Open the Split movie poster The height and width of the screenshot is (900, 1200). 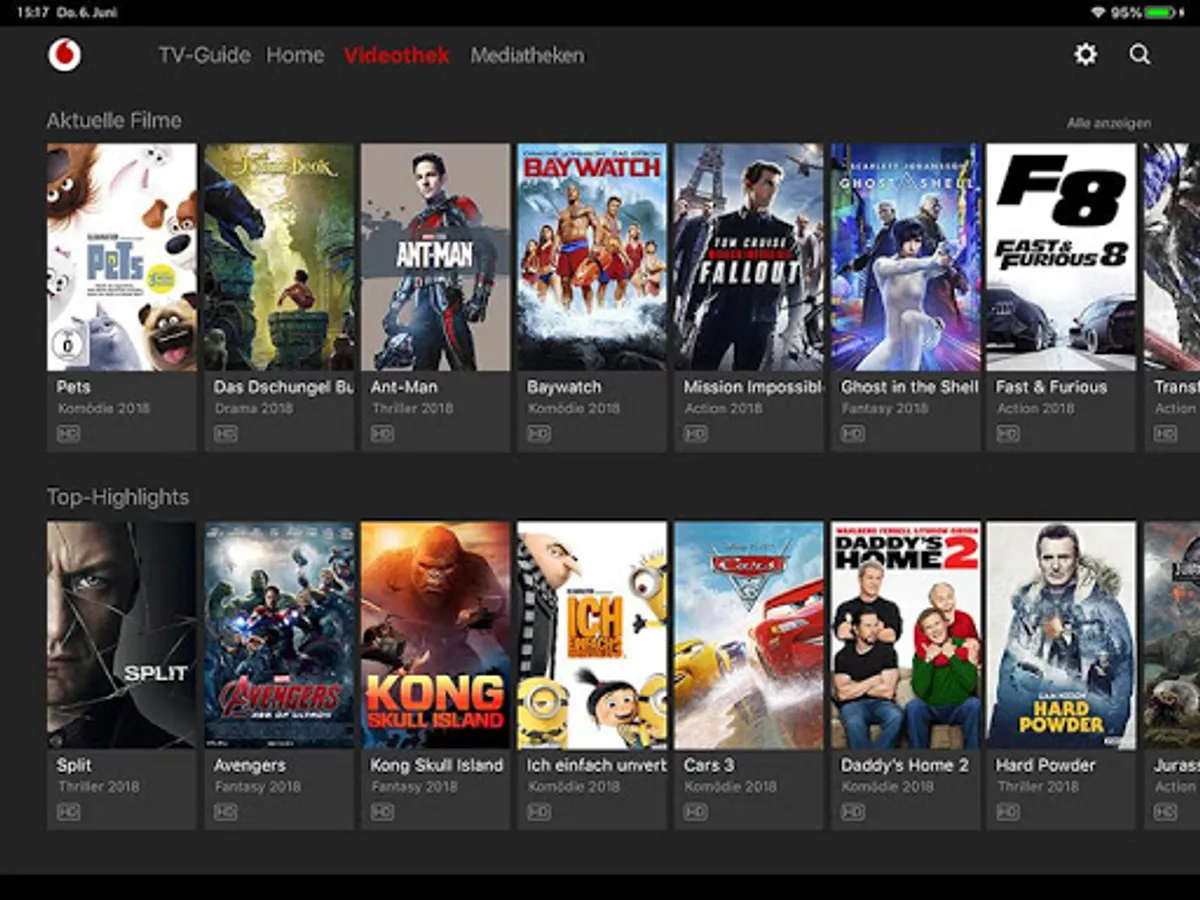(122, 635)
